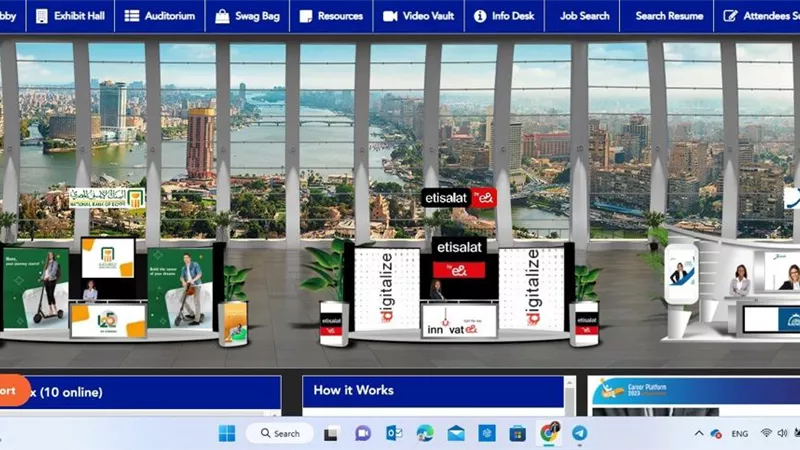Click the Video Vault camera icon

click(390, 16)
